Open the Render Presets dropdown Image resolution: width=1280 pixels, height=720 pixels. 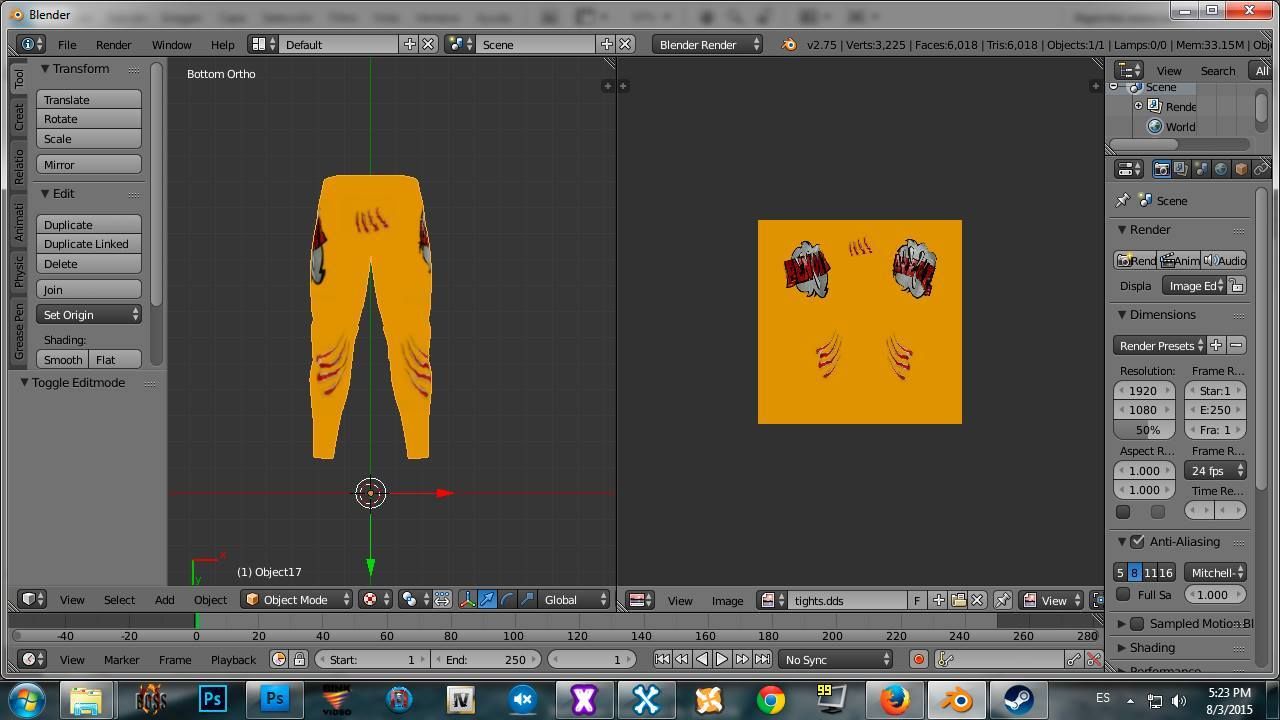[1160, 345]
